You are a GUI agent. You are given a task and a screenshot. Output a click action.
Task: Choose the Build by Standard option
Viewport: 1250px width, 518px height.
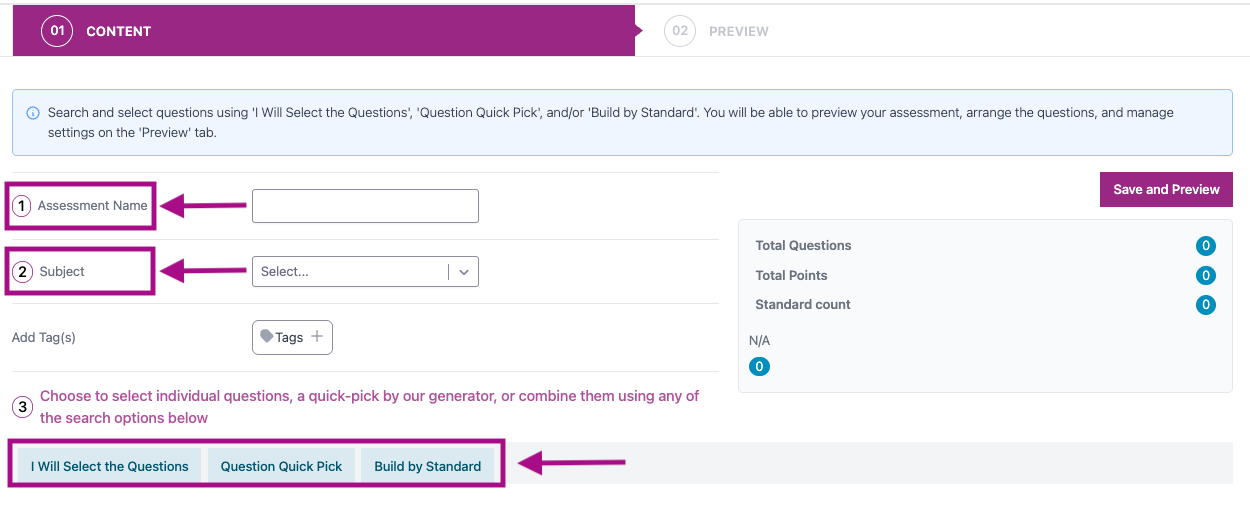427,466
